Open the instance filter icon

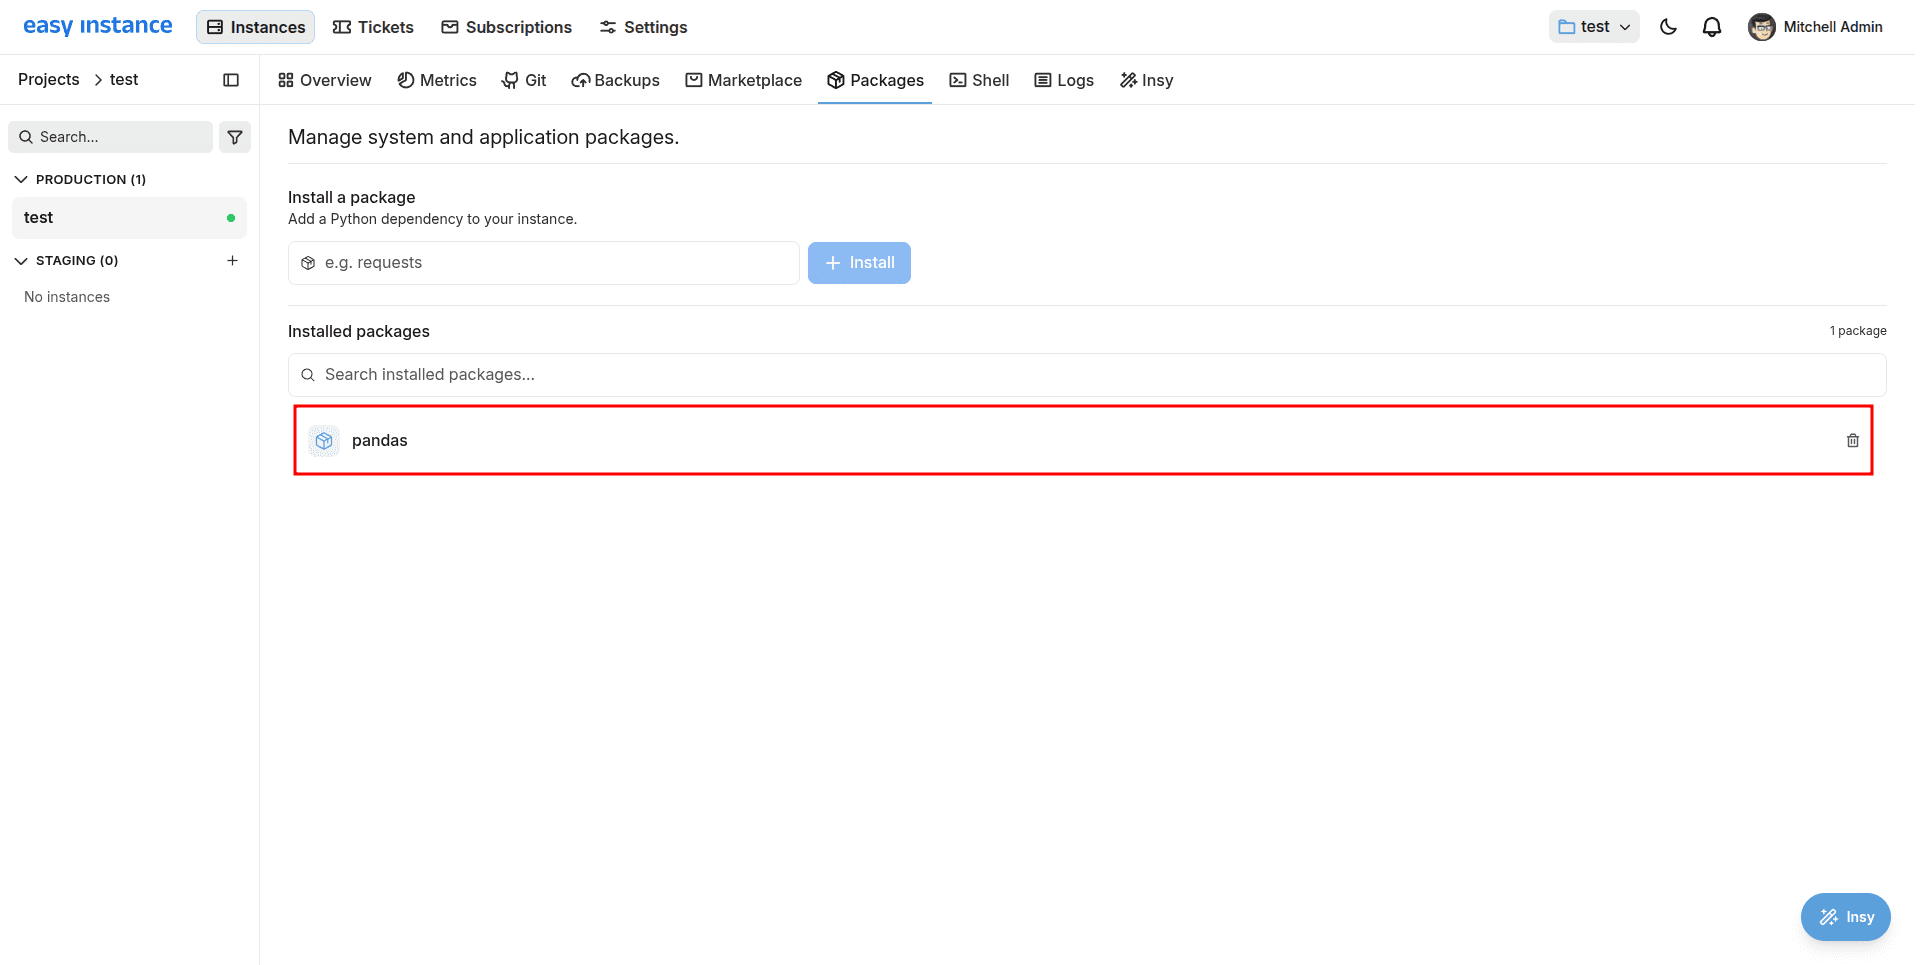click(235, 137)
